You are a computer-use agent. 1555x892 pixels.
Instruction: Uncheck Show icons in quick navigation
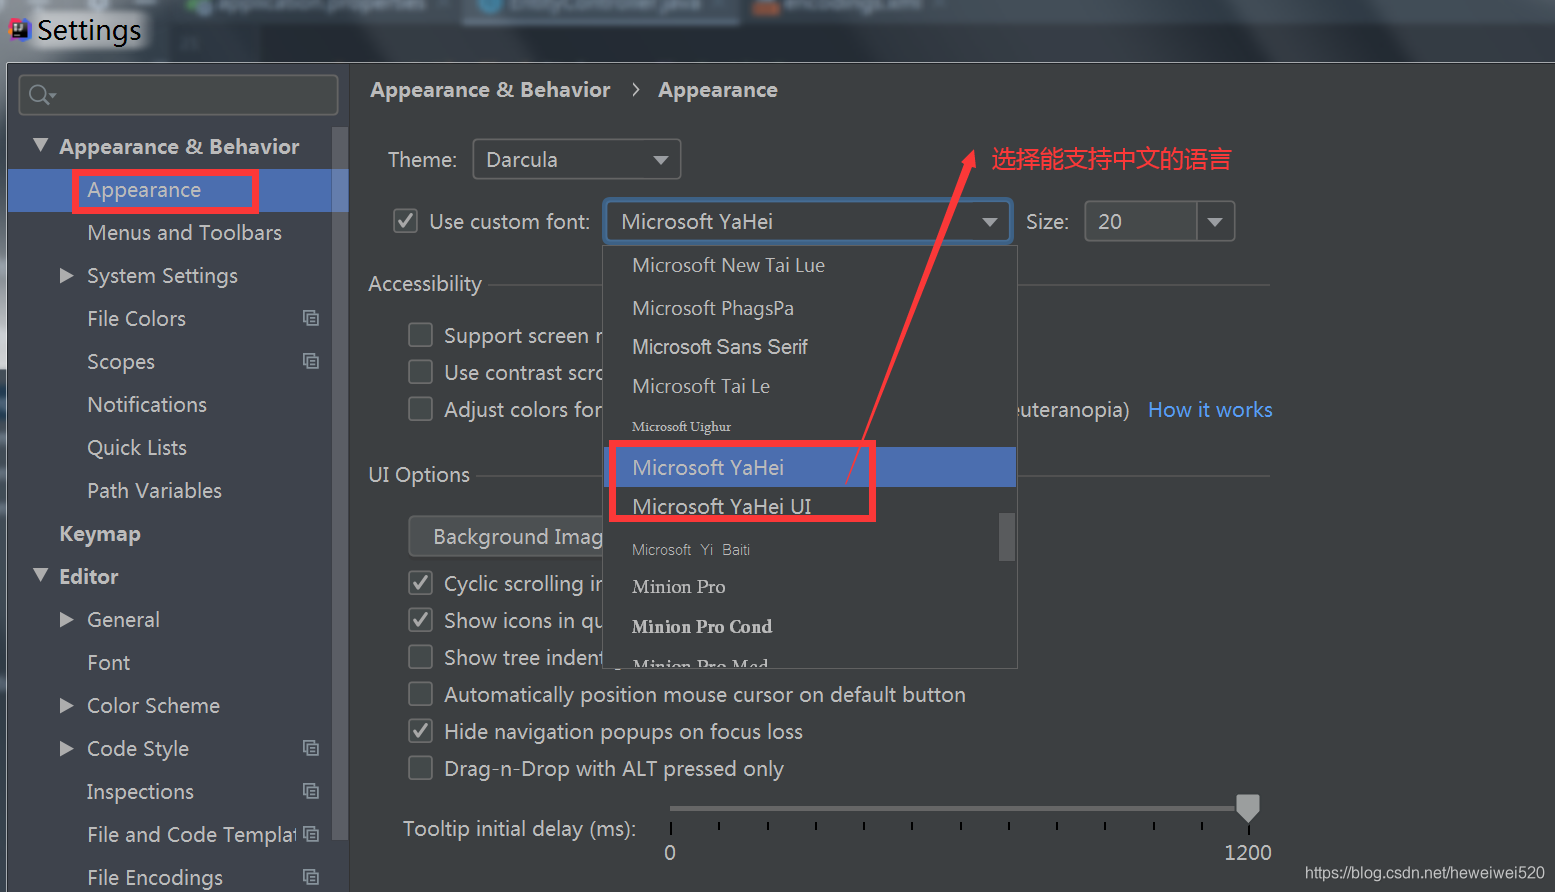click(421, 620)
